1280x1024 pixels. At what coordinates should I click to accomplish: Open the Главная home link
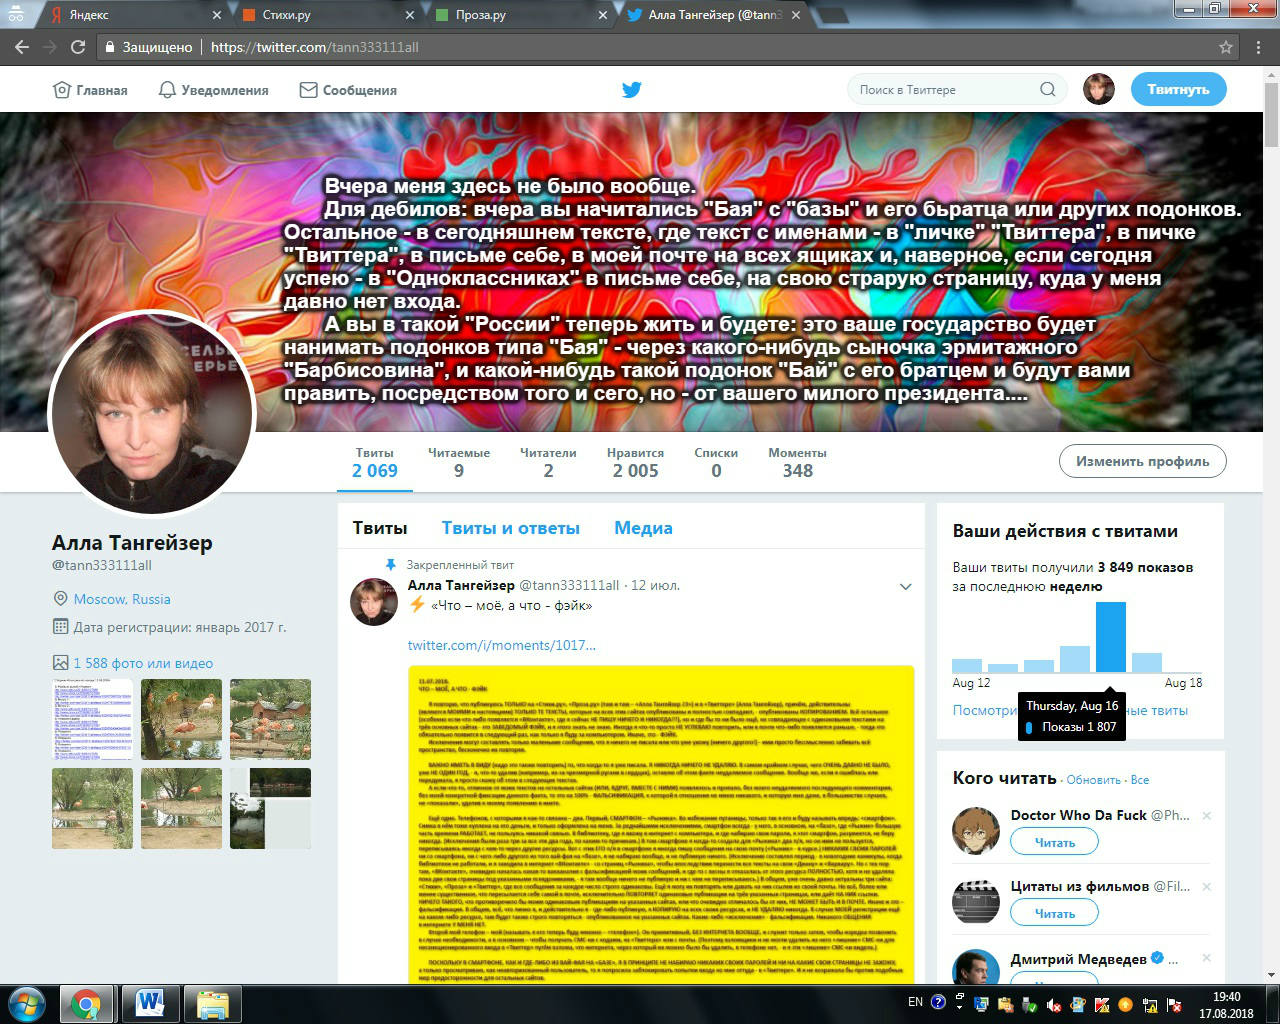[90, 90]
